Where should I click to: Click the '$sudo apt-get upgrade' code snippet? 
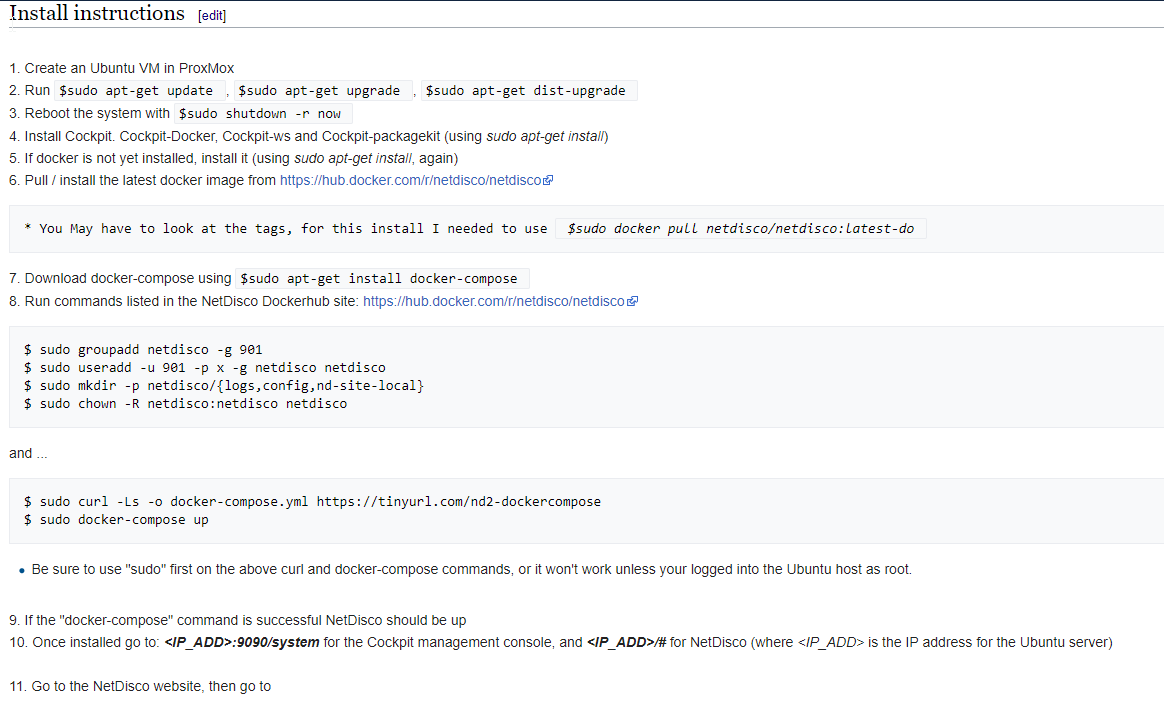point(323,91)
